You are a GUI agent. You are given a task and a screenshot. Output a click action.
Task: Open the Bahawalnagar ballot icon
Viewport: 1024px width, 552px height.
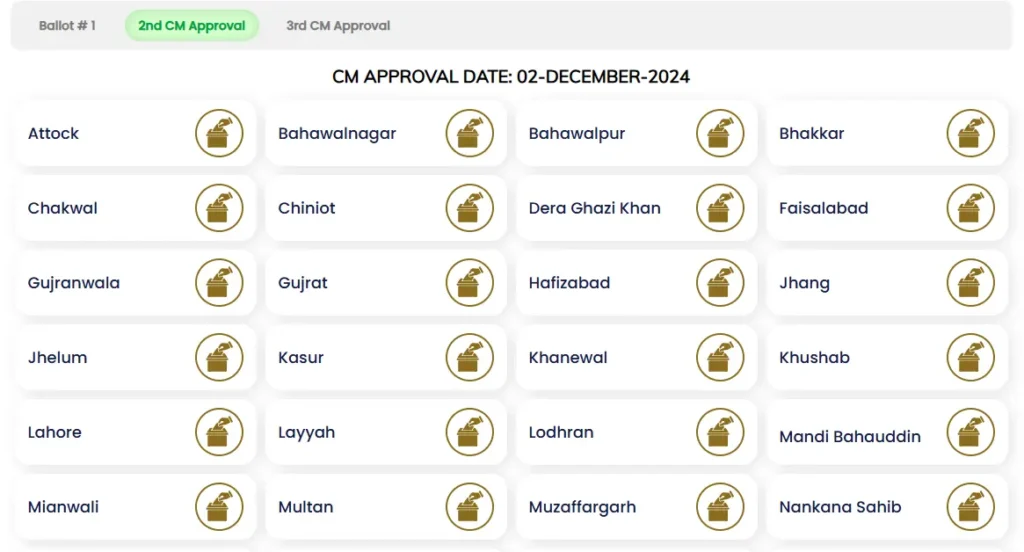click(x=470, y=133)
